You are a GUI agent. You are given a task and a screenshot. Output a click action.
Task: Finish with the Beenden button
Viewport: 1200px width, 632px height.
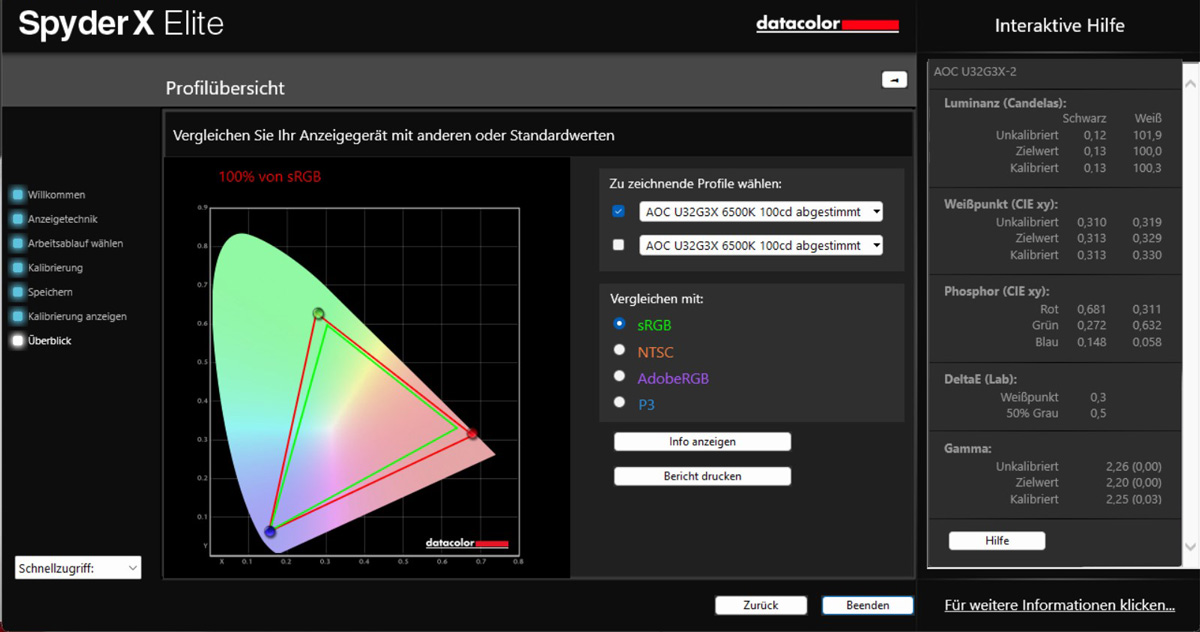(x=868, y=605)
